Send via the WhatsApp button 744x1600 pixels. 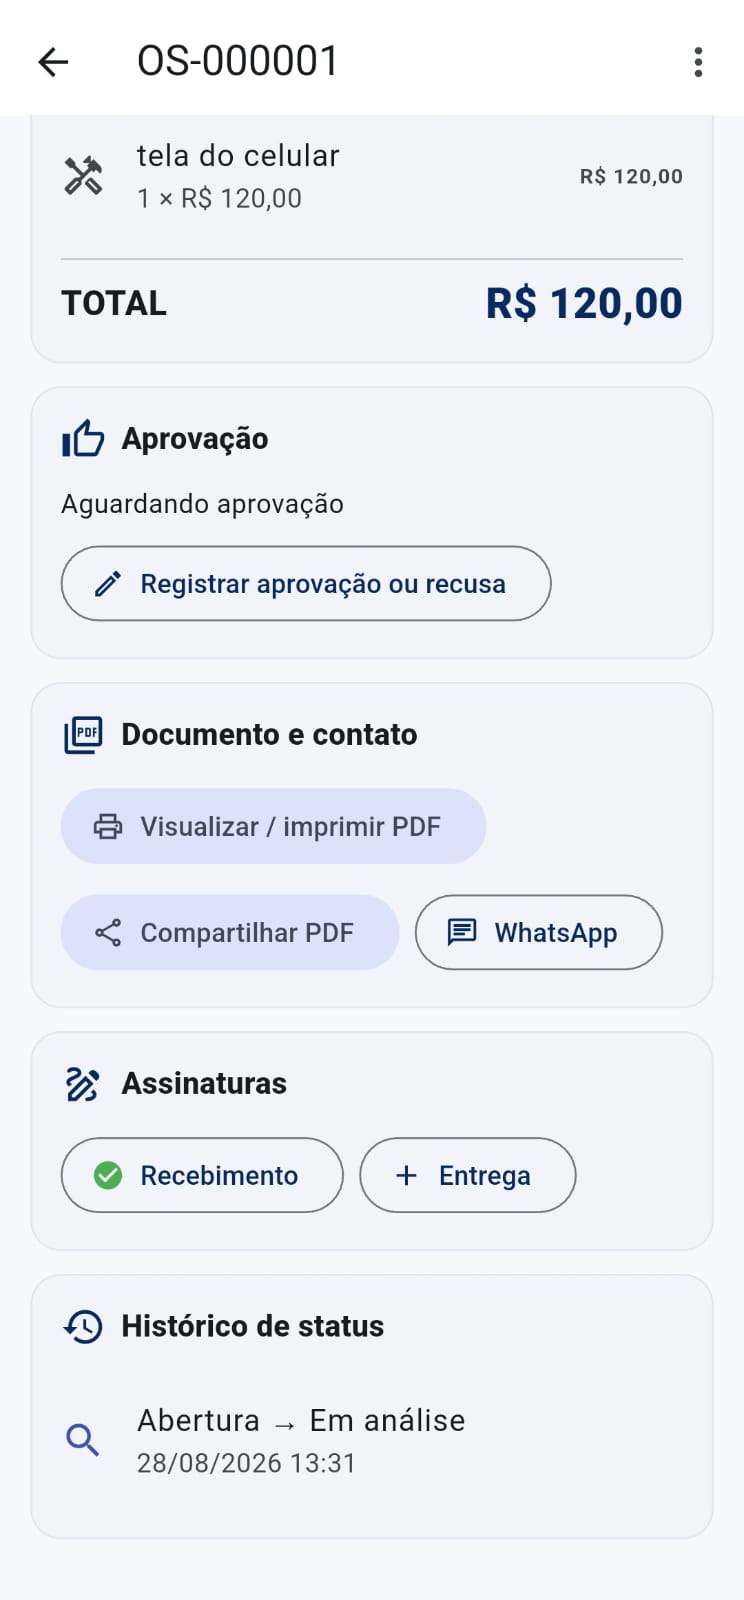[539, 933]
